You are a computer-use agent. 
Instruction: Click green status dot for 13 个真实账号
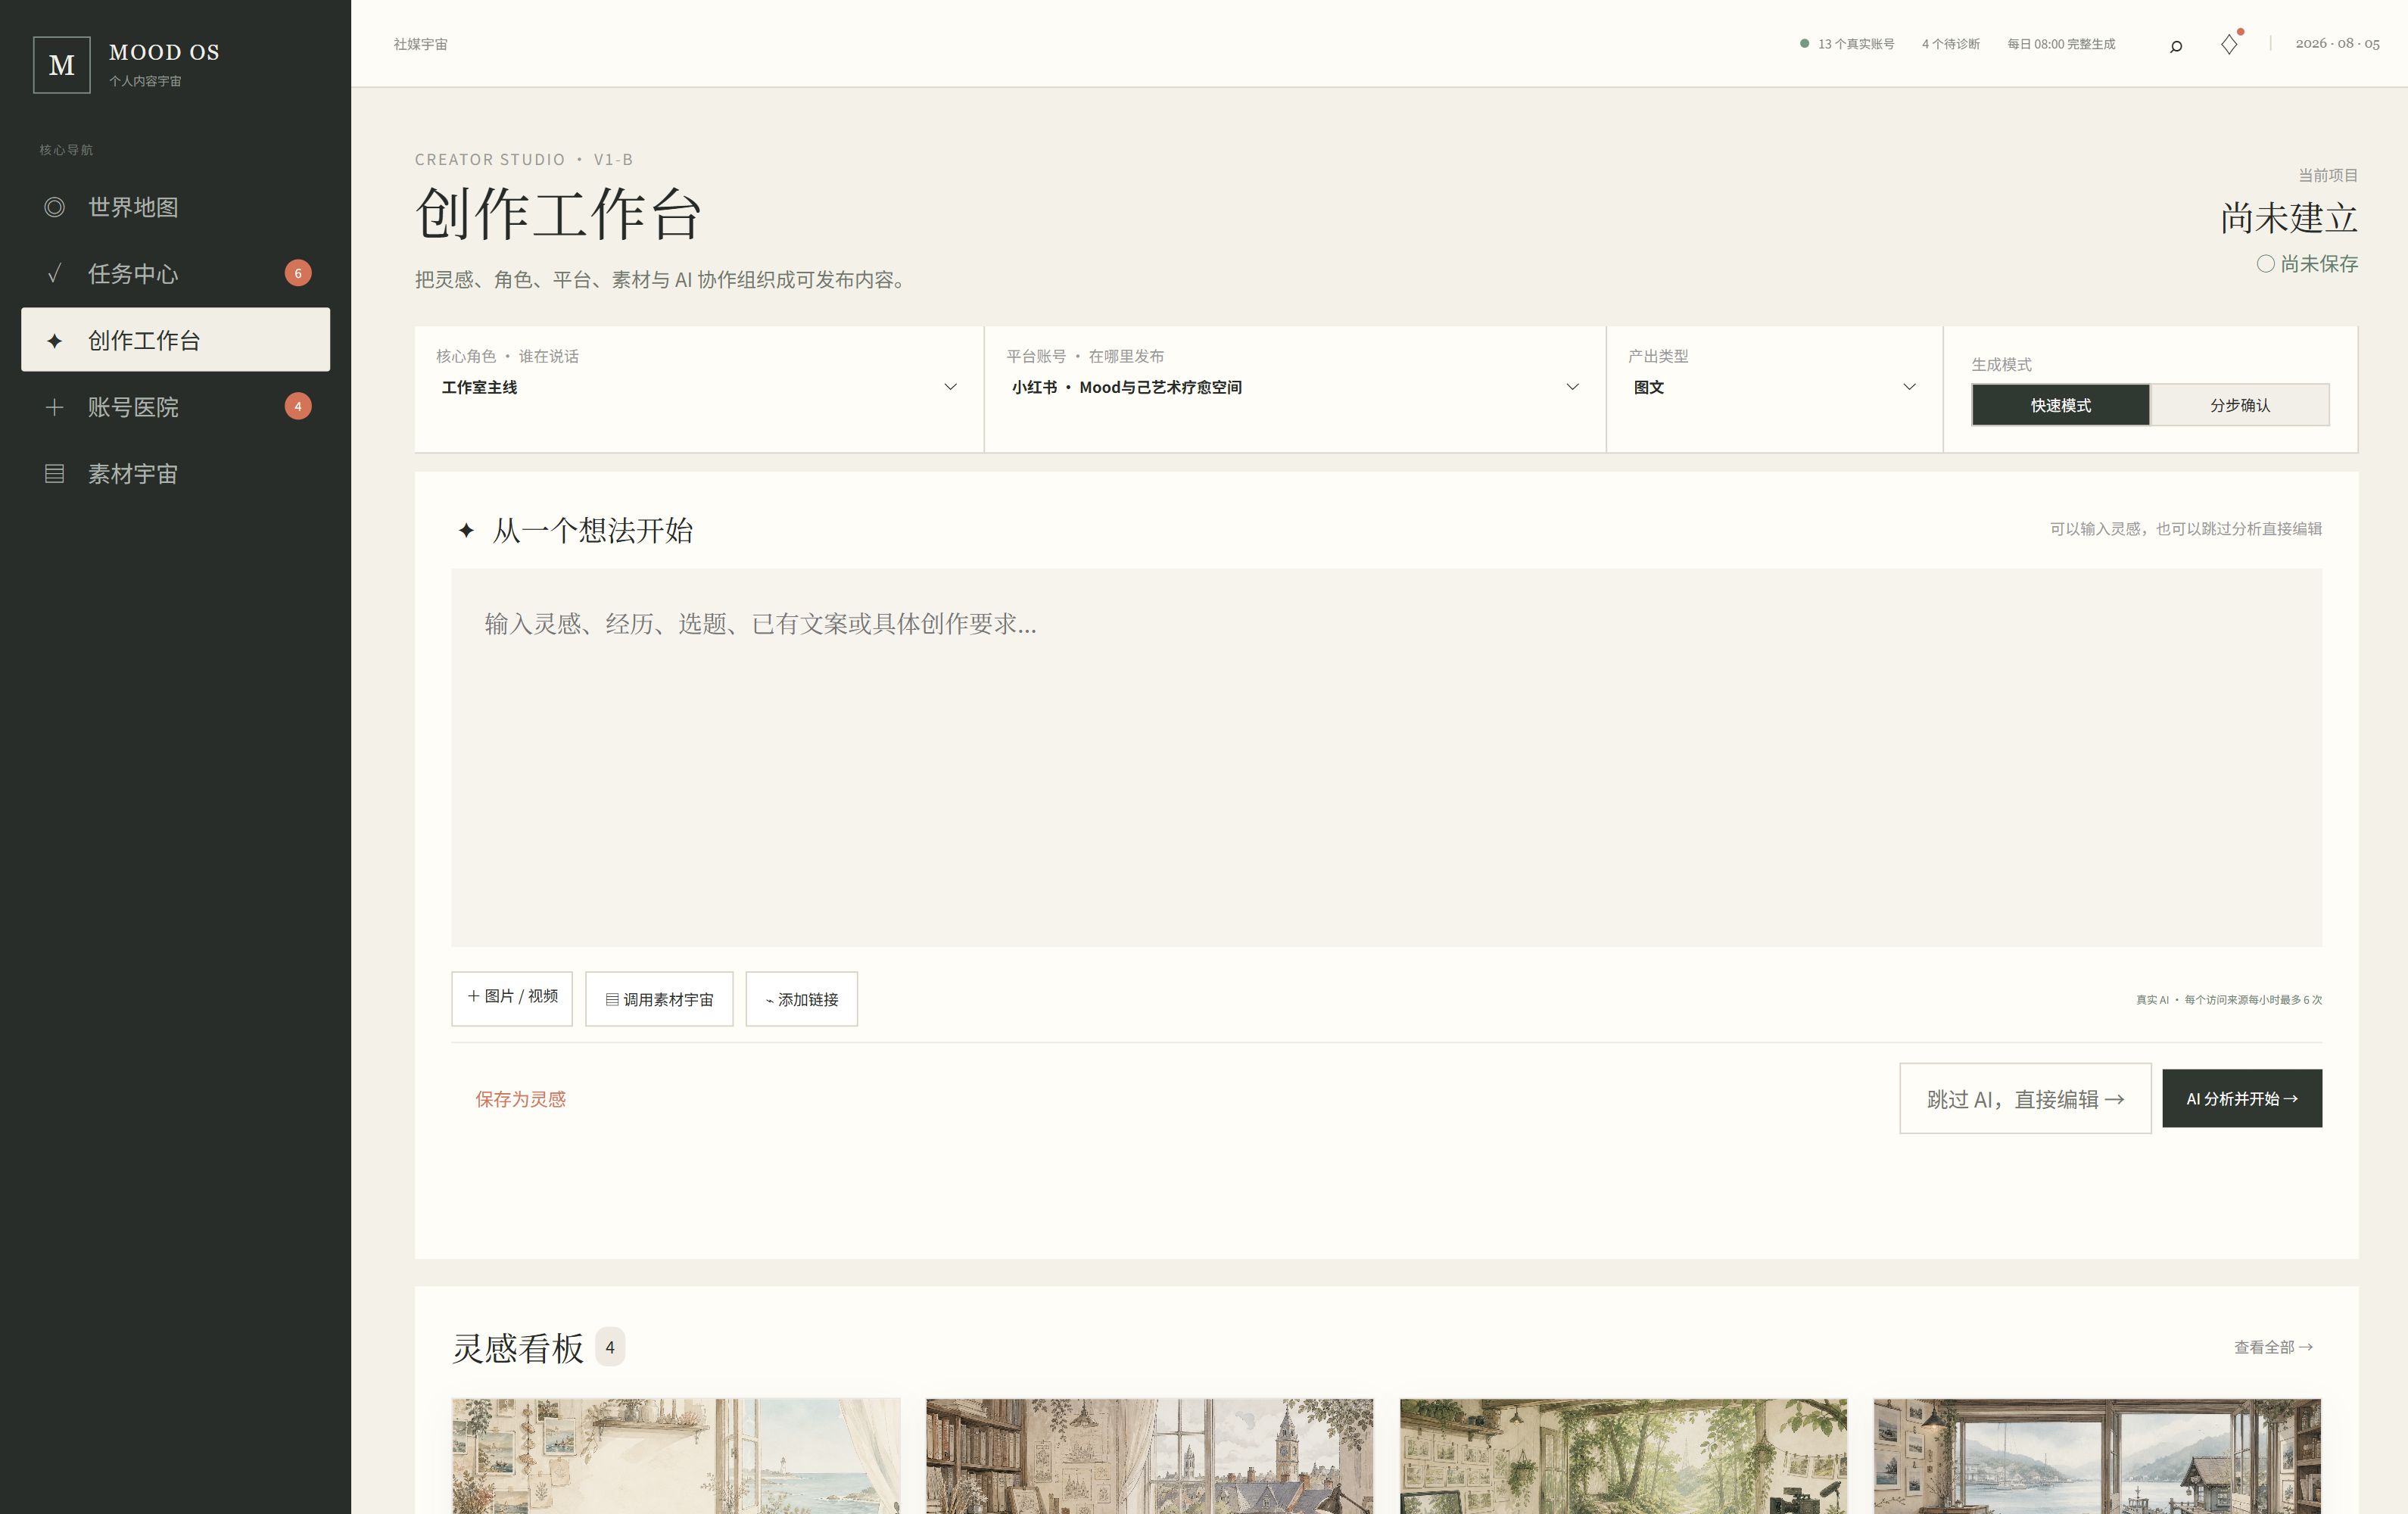(1804, 44)
